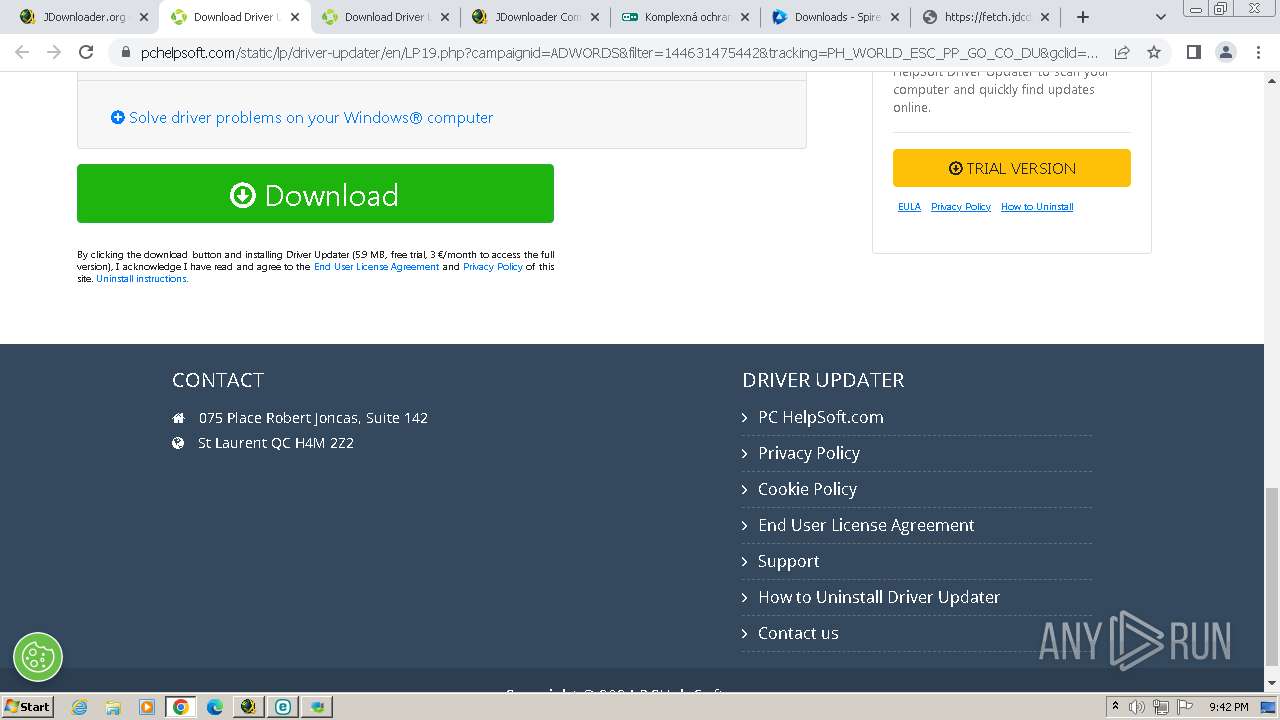Image resolution: width=1280 pixels, height=720 pixels.
Task: Click the yellow TRIAL VERSION button
Action: (x=1011, y=168)
